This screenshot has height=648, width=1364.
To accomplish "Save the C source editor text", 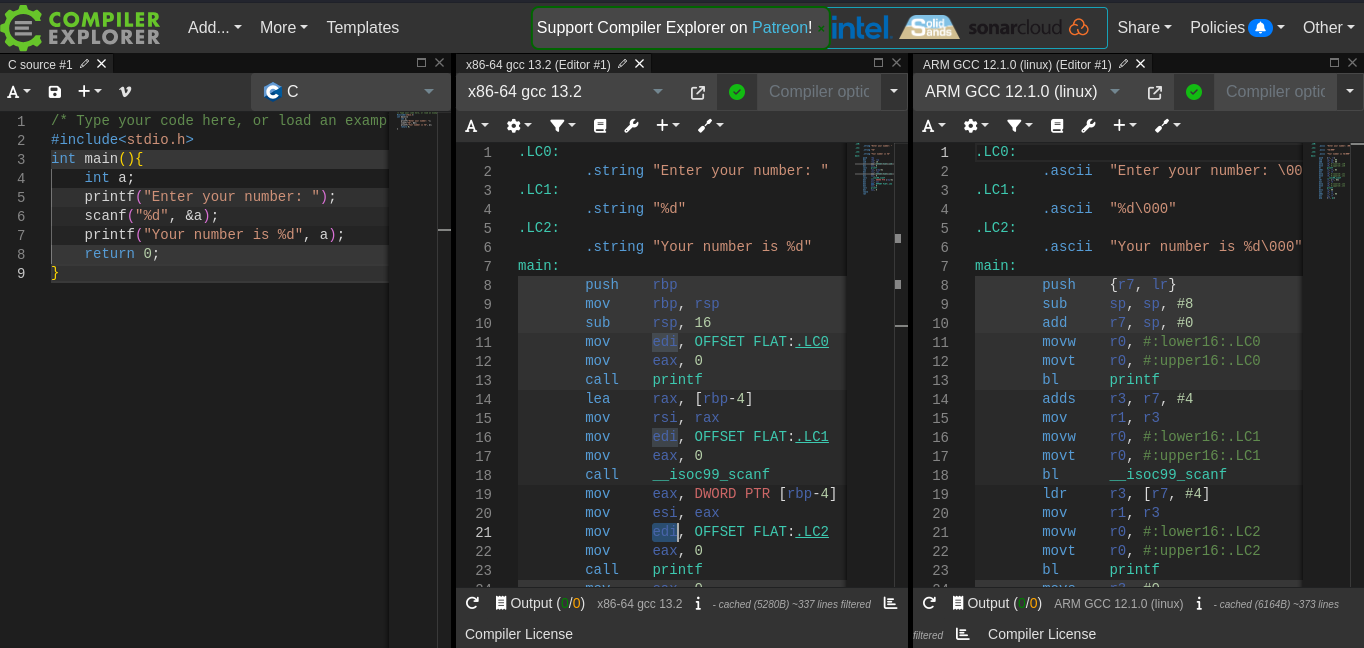I will tap(55, 92).
